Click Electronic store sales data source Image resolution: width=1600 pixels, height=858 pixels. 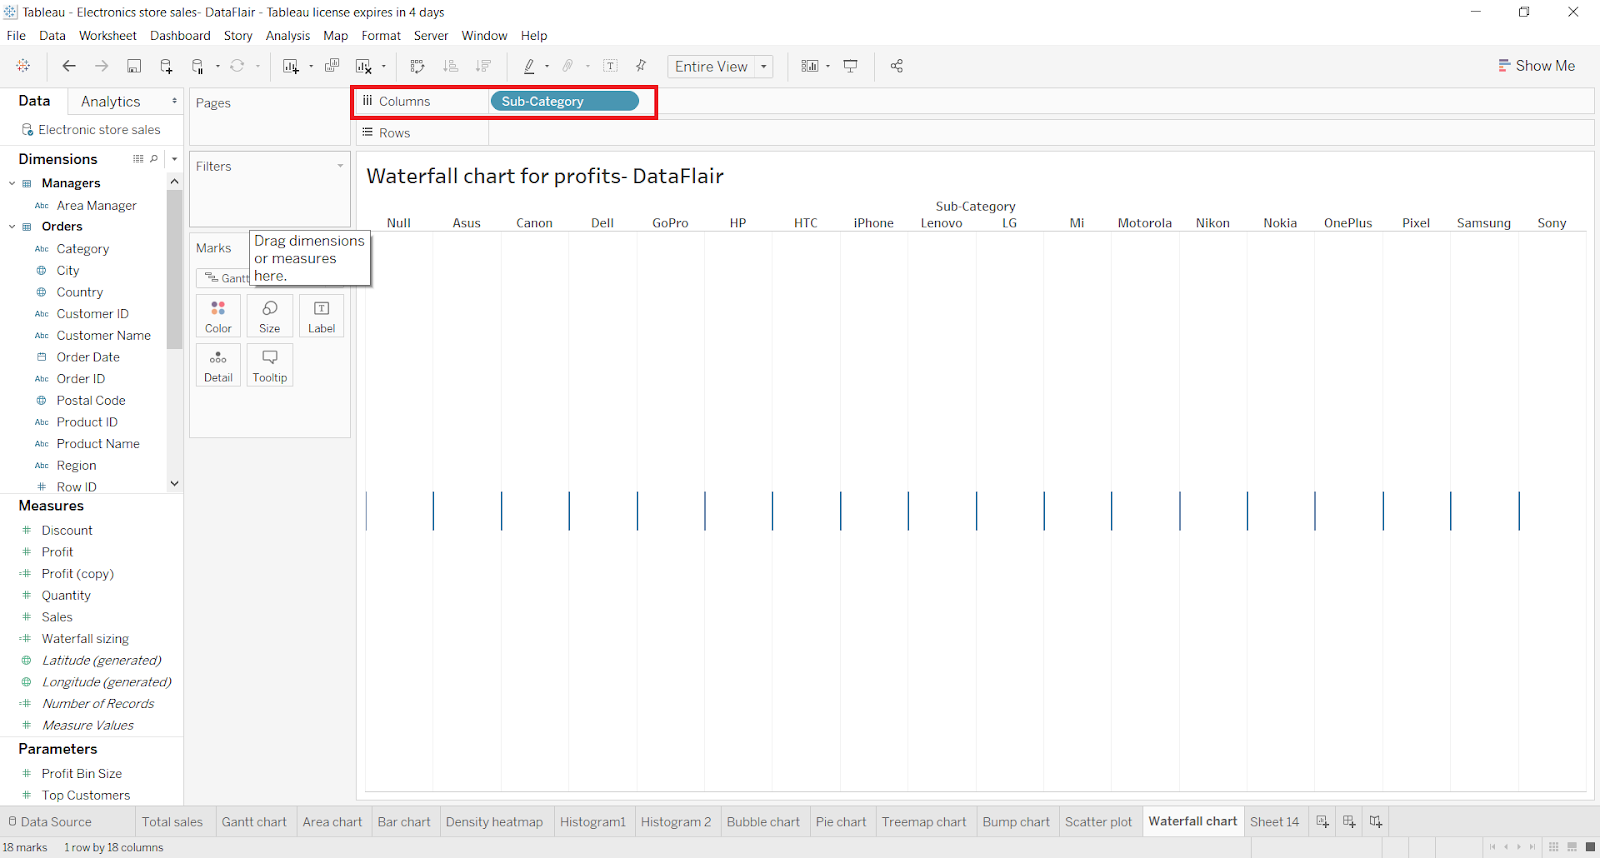(x=99, y=130)
